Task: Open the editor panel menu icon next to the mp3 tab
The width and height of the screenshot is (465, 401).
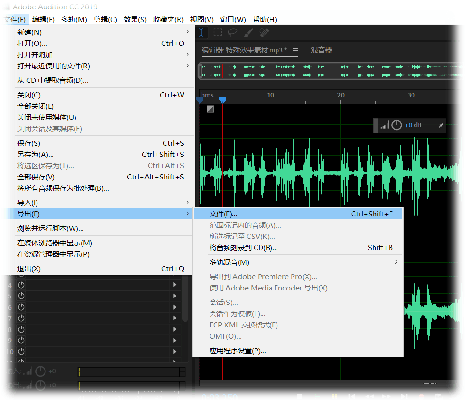Action: [x=295, y=50]
